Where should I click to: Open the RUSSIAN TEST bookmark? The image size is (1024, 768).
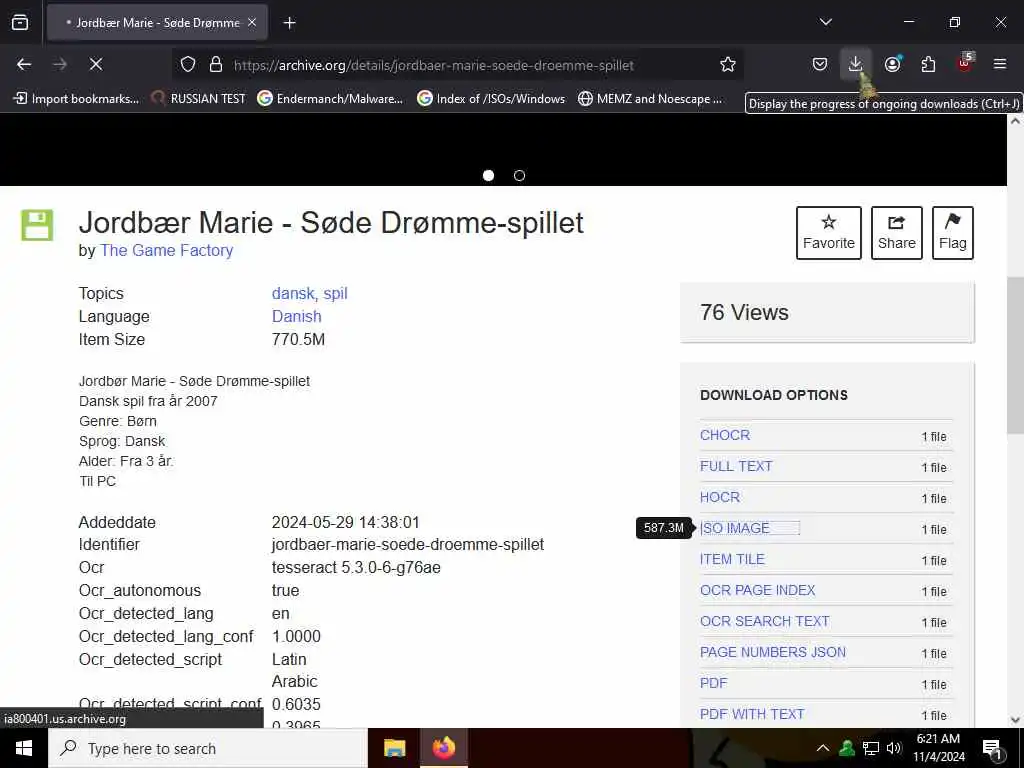point(198,99)
